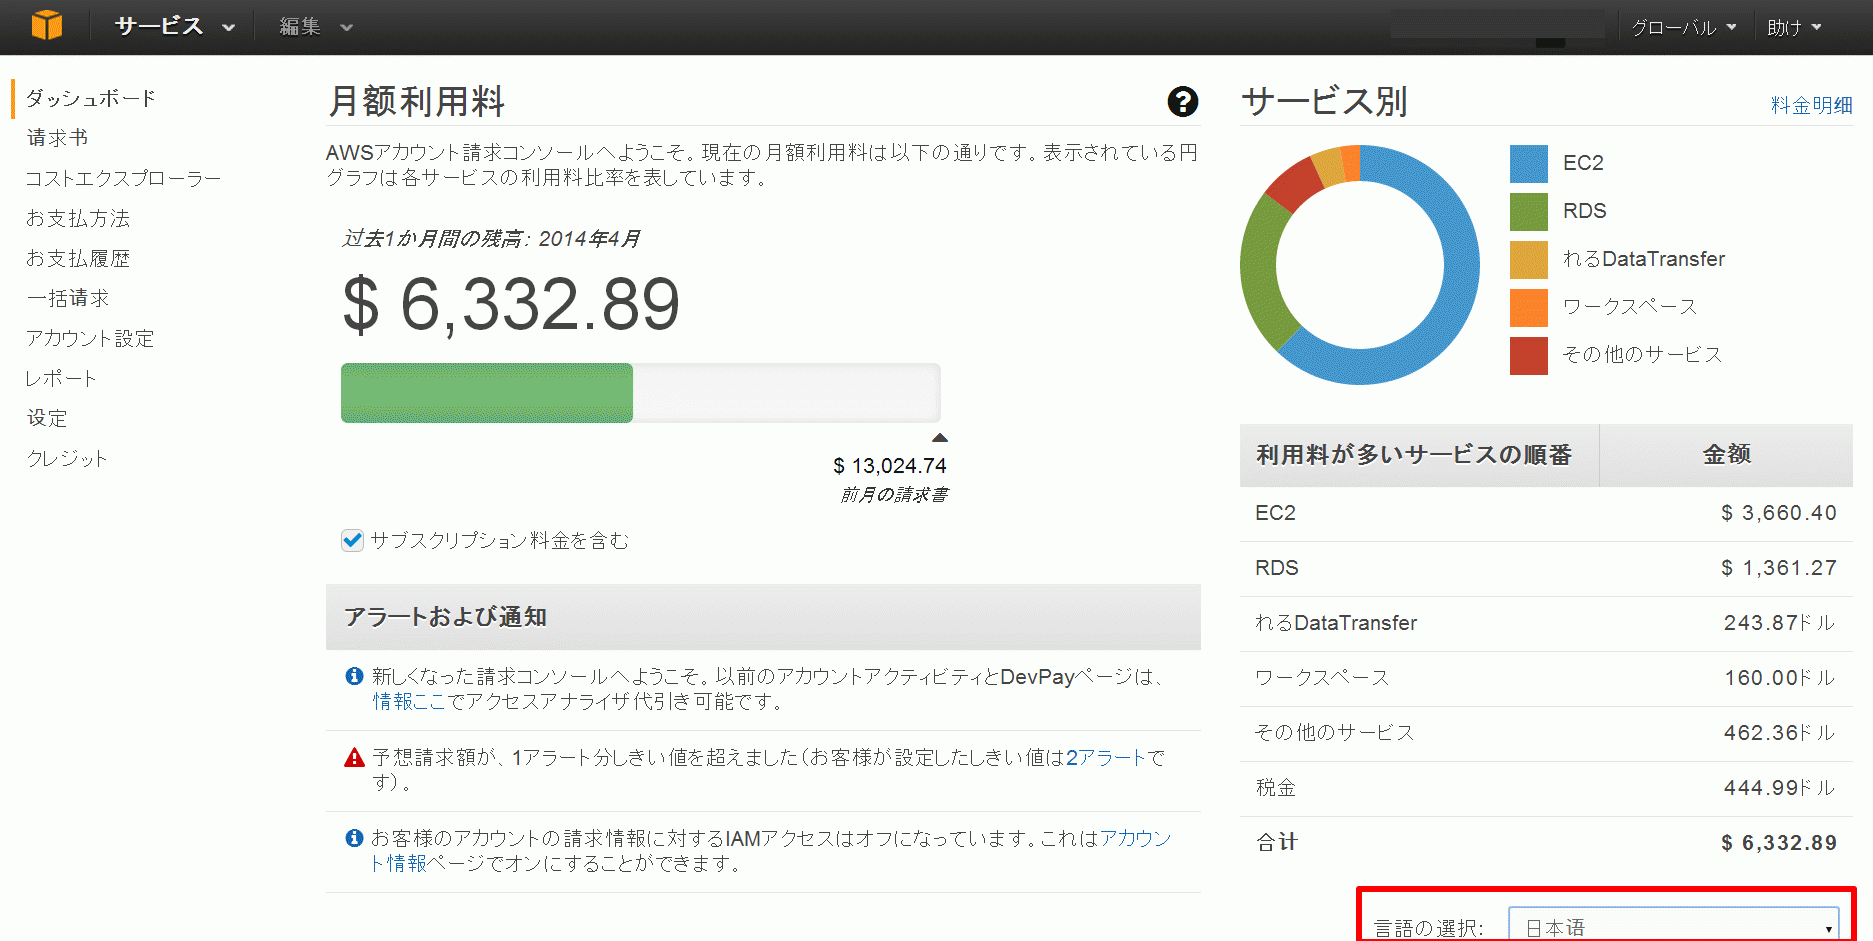
Task: Click the $ 3,660.40 EC2 amount
Action: pos(1778,513)
